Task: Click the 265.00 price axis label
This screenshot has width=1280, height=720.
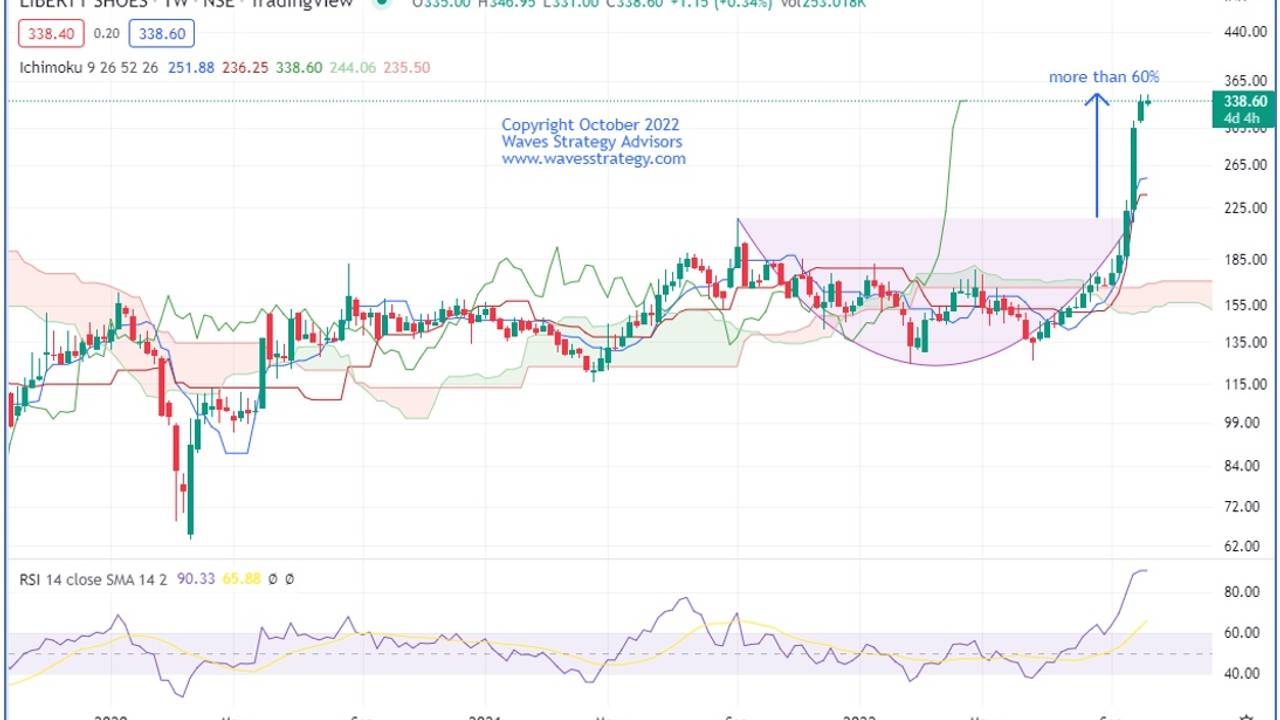Action: [1246, 165]
